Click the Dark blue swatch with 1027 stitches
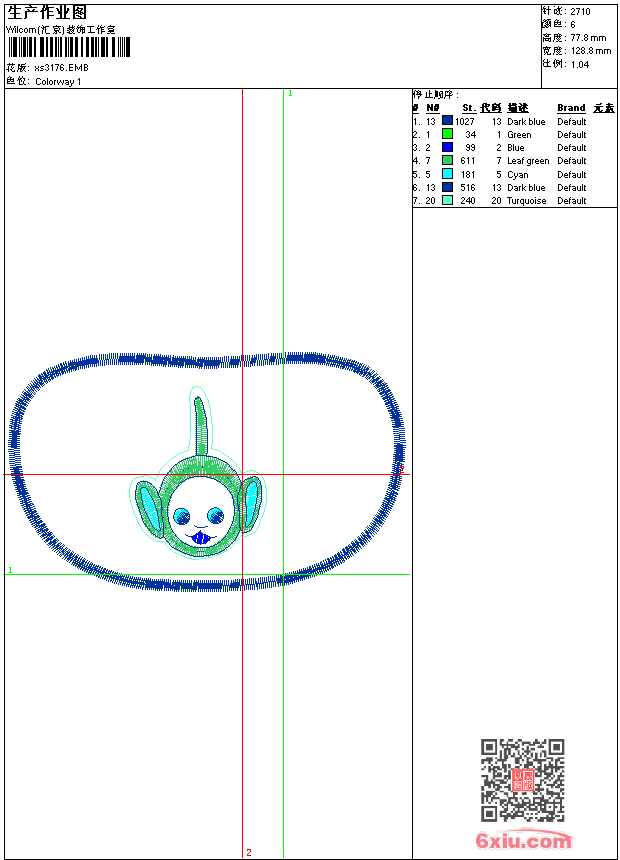620x860 pixels. [448, 121]
